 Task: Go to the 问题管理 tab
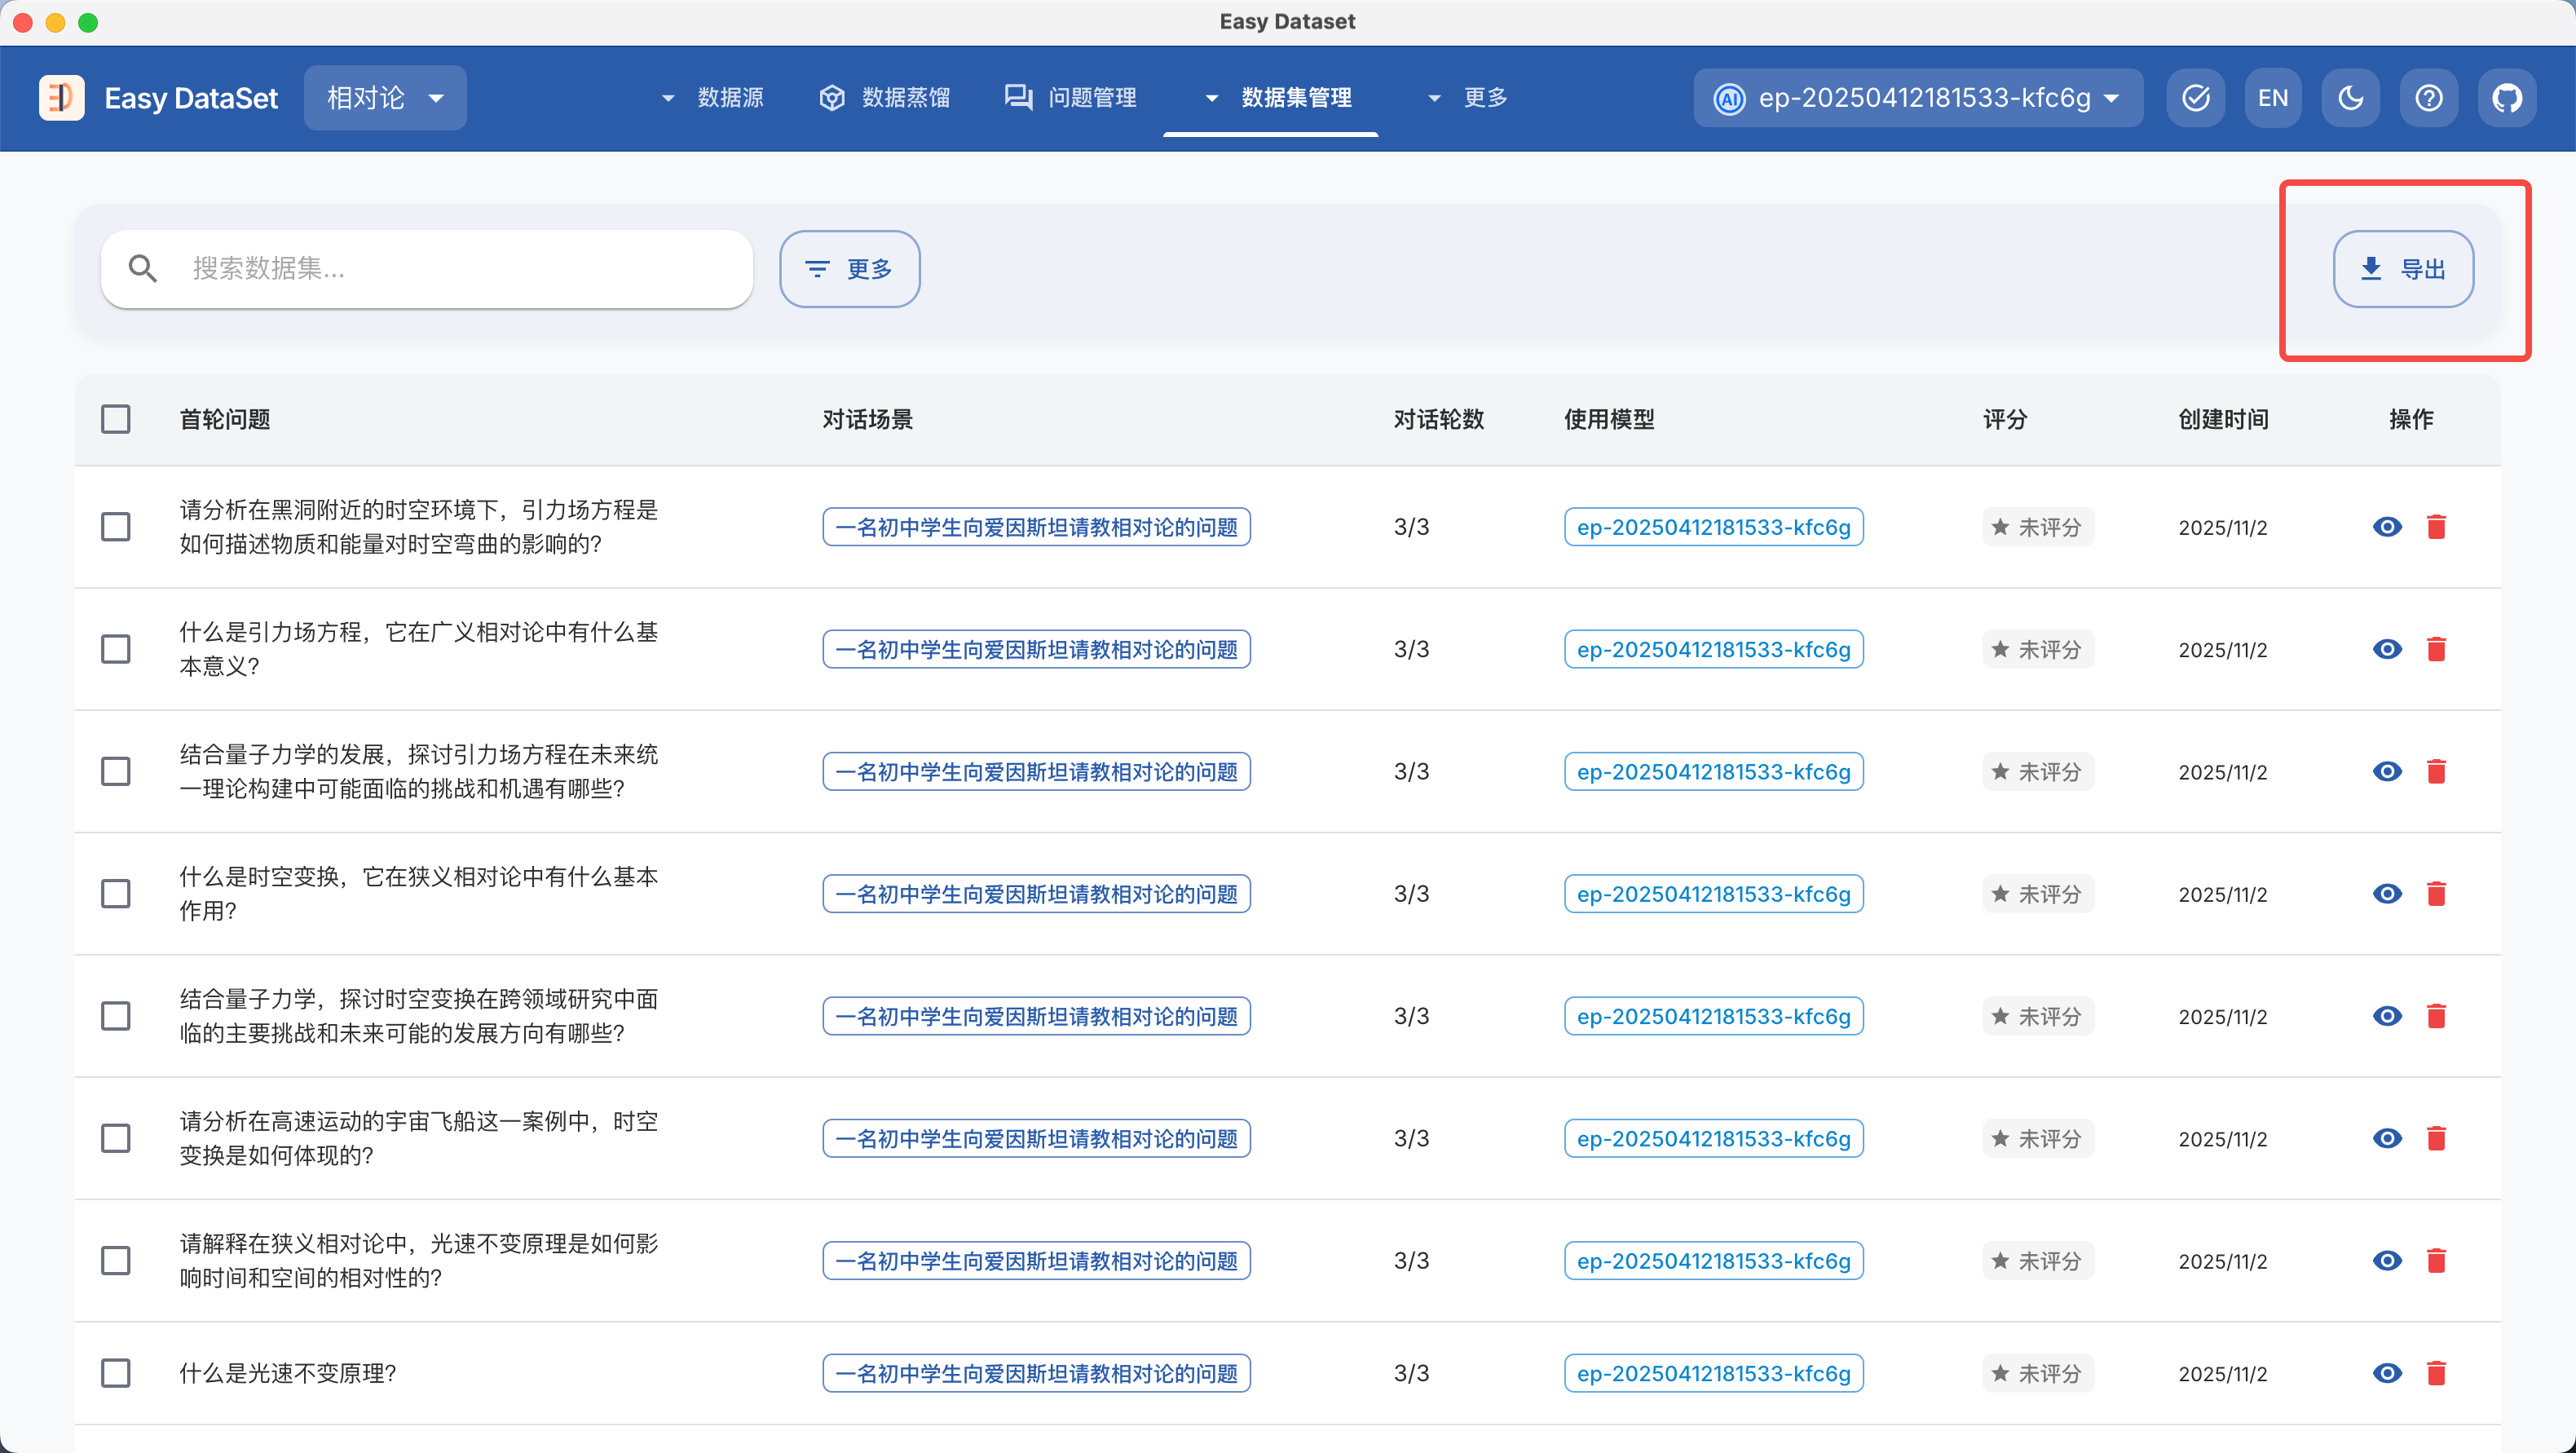[1071, 98]
